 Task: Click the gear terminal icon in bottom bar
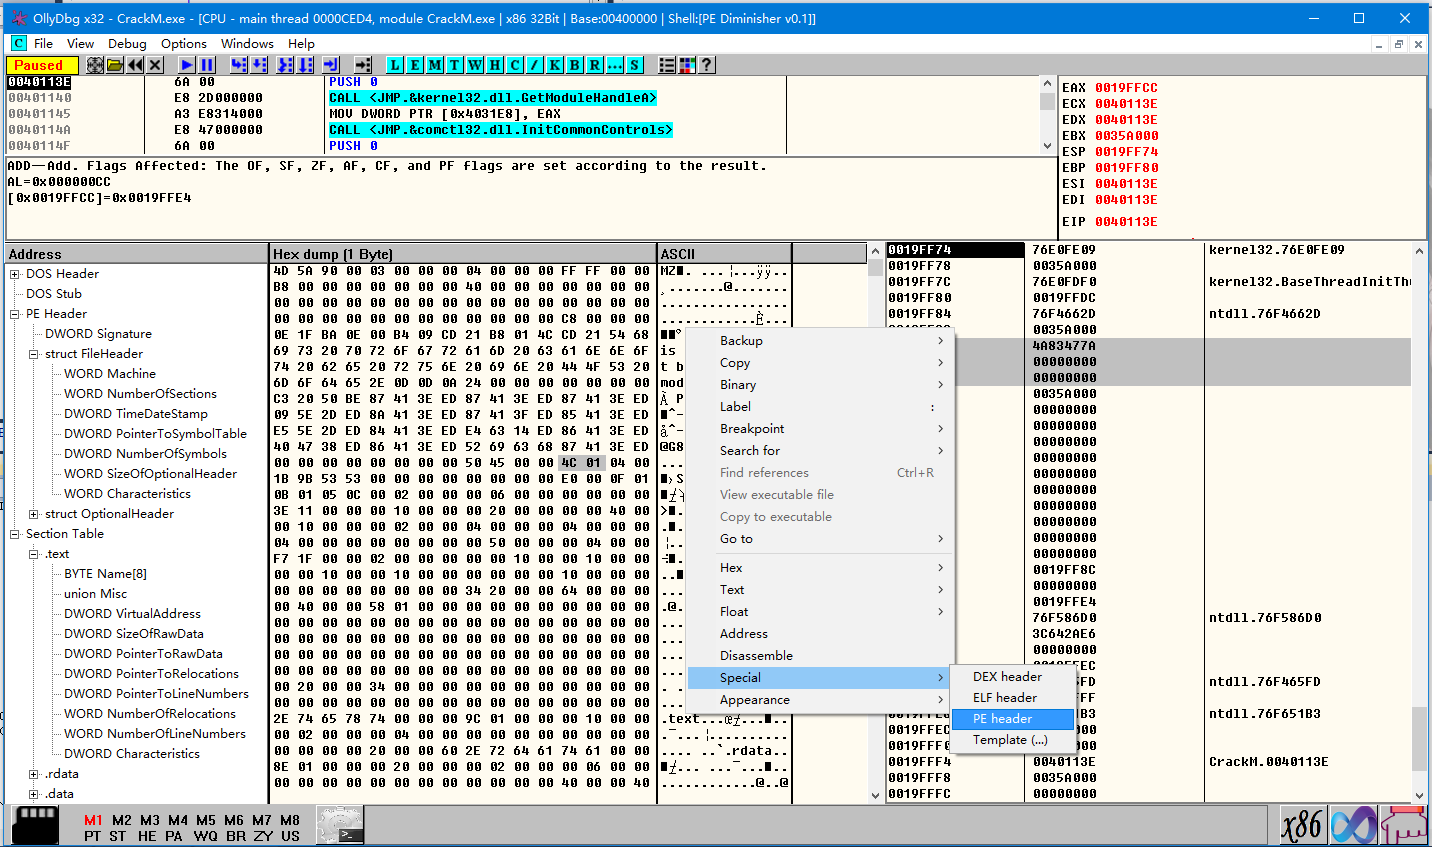tap(340, 826)
